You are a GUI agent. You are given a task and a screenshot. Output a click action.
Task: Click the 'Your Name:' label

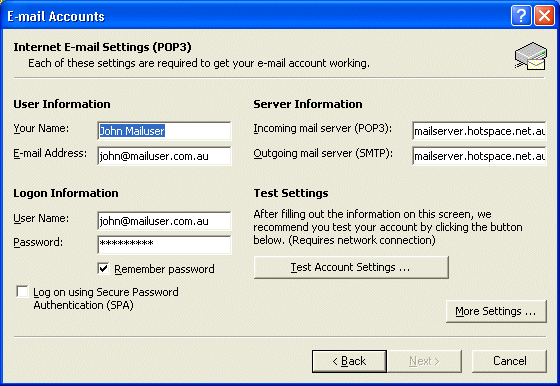(x=41, y=129)
